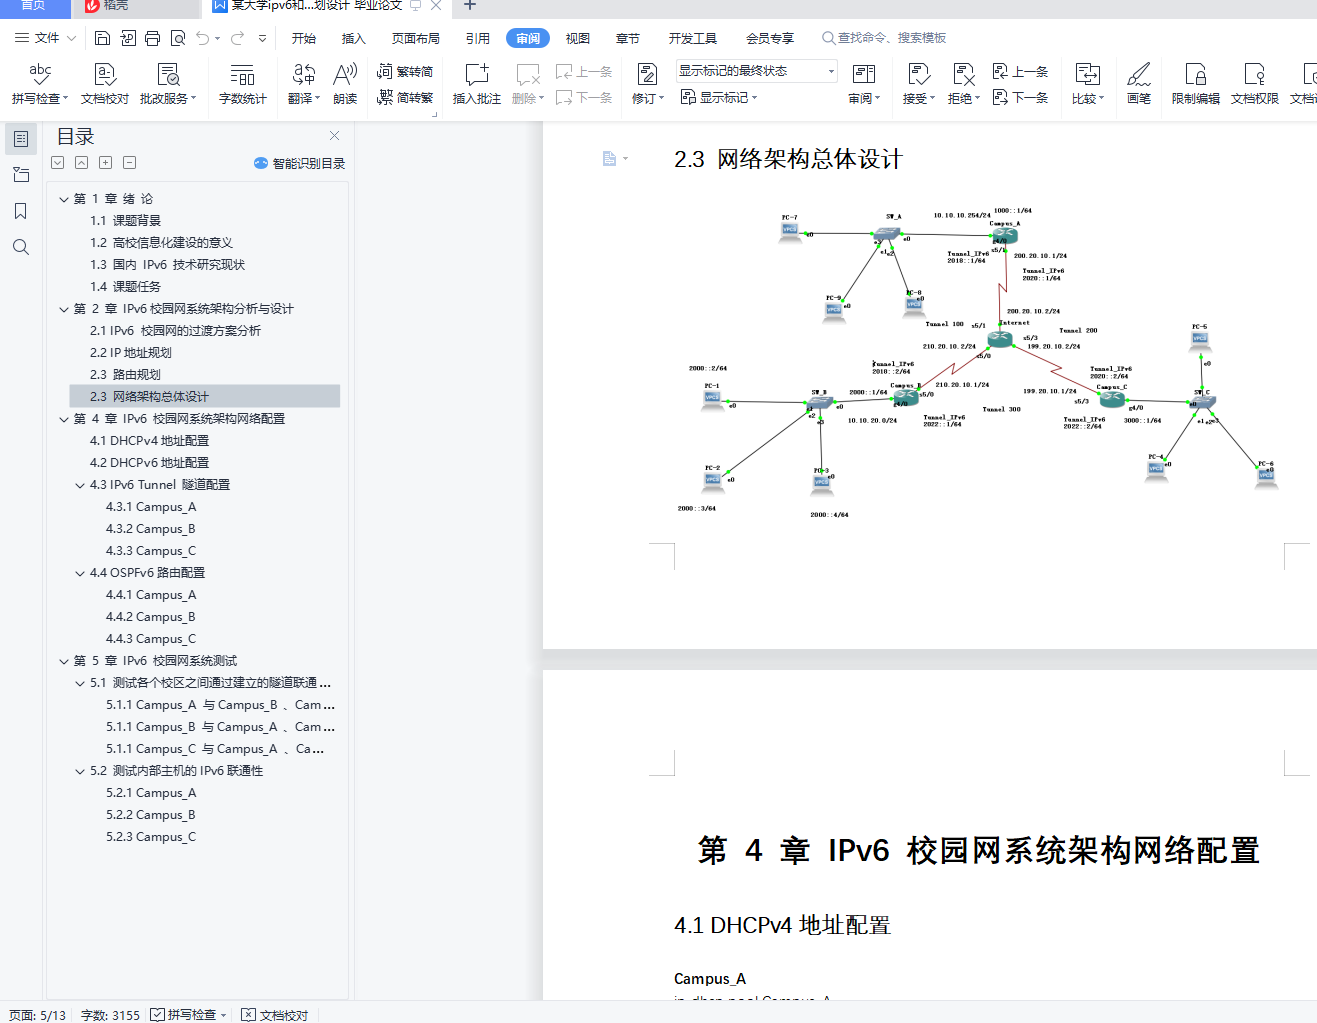1317x1023 pixels.
Task: Show the outline 目录 pane in sidebar
Action: pos(21,139)
